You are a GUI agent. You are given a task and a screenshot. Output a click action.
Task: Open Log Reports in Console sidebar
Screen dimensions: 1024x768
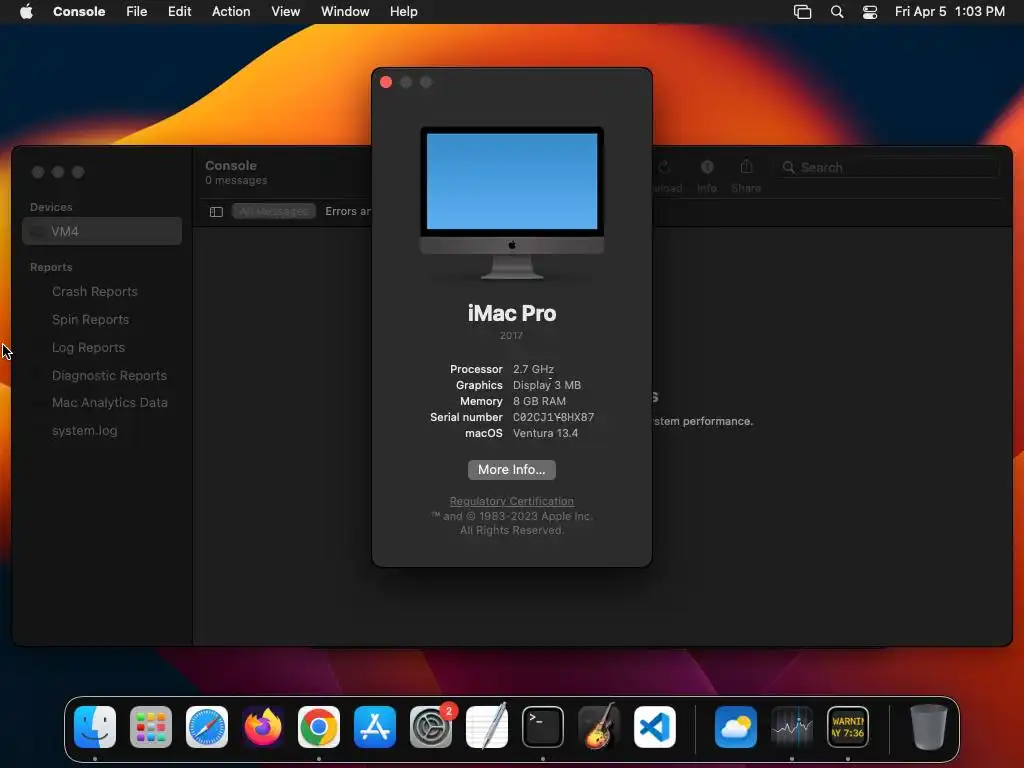tap(88, 347)
